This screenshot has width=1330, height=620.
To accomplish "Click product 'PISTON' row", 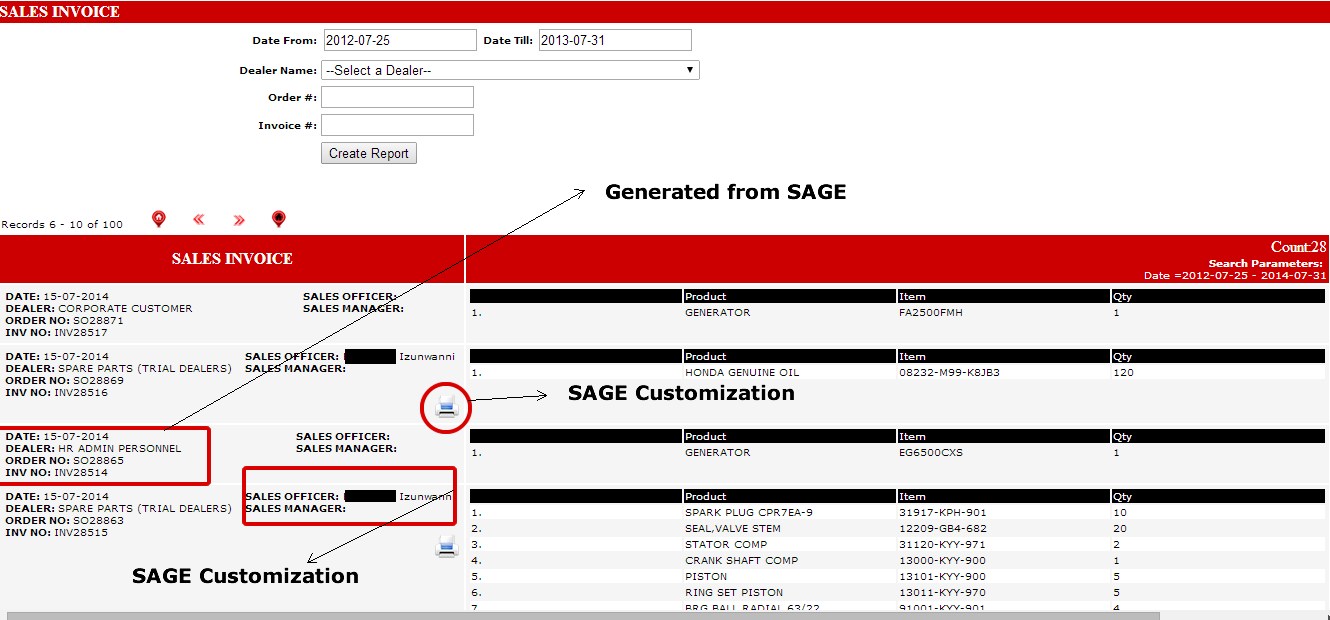I will click(x=706, y=576).
